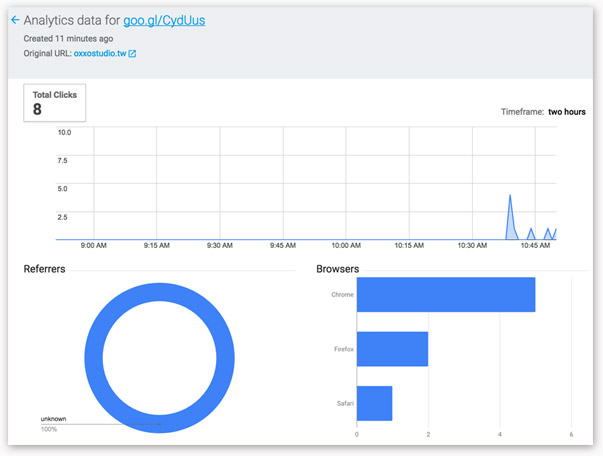Click the 10:45 AM time axis label
The image size is (603, 456).
[535, 245]
